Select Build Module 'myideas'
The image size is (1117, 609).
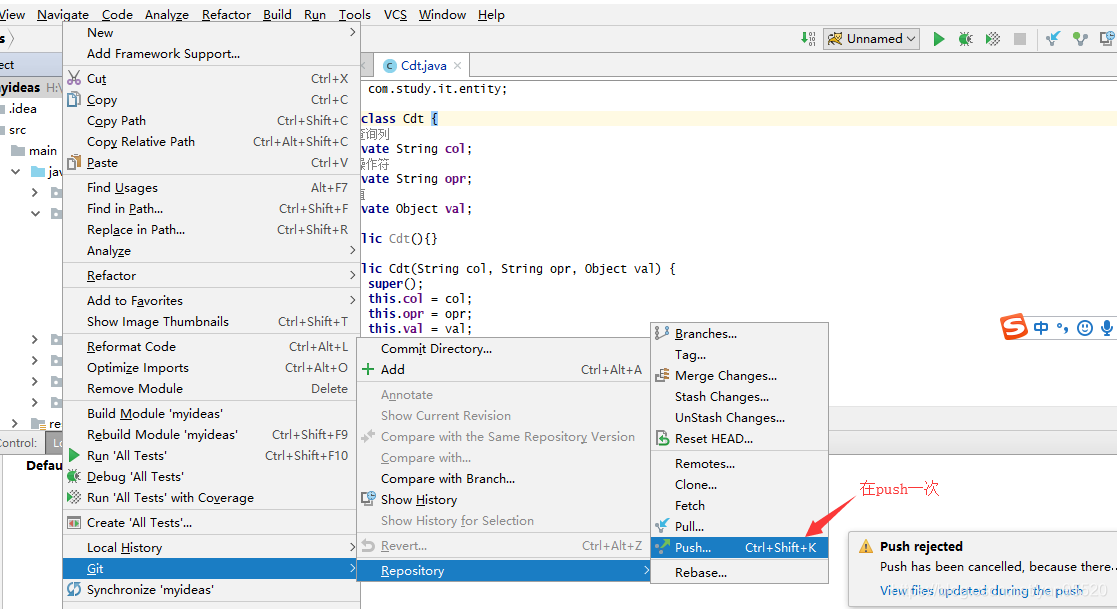click(x=211, y=413)
